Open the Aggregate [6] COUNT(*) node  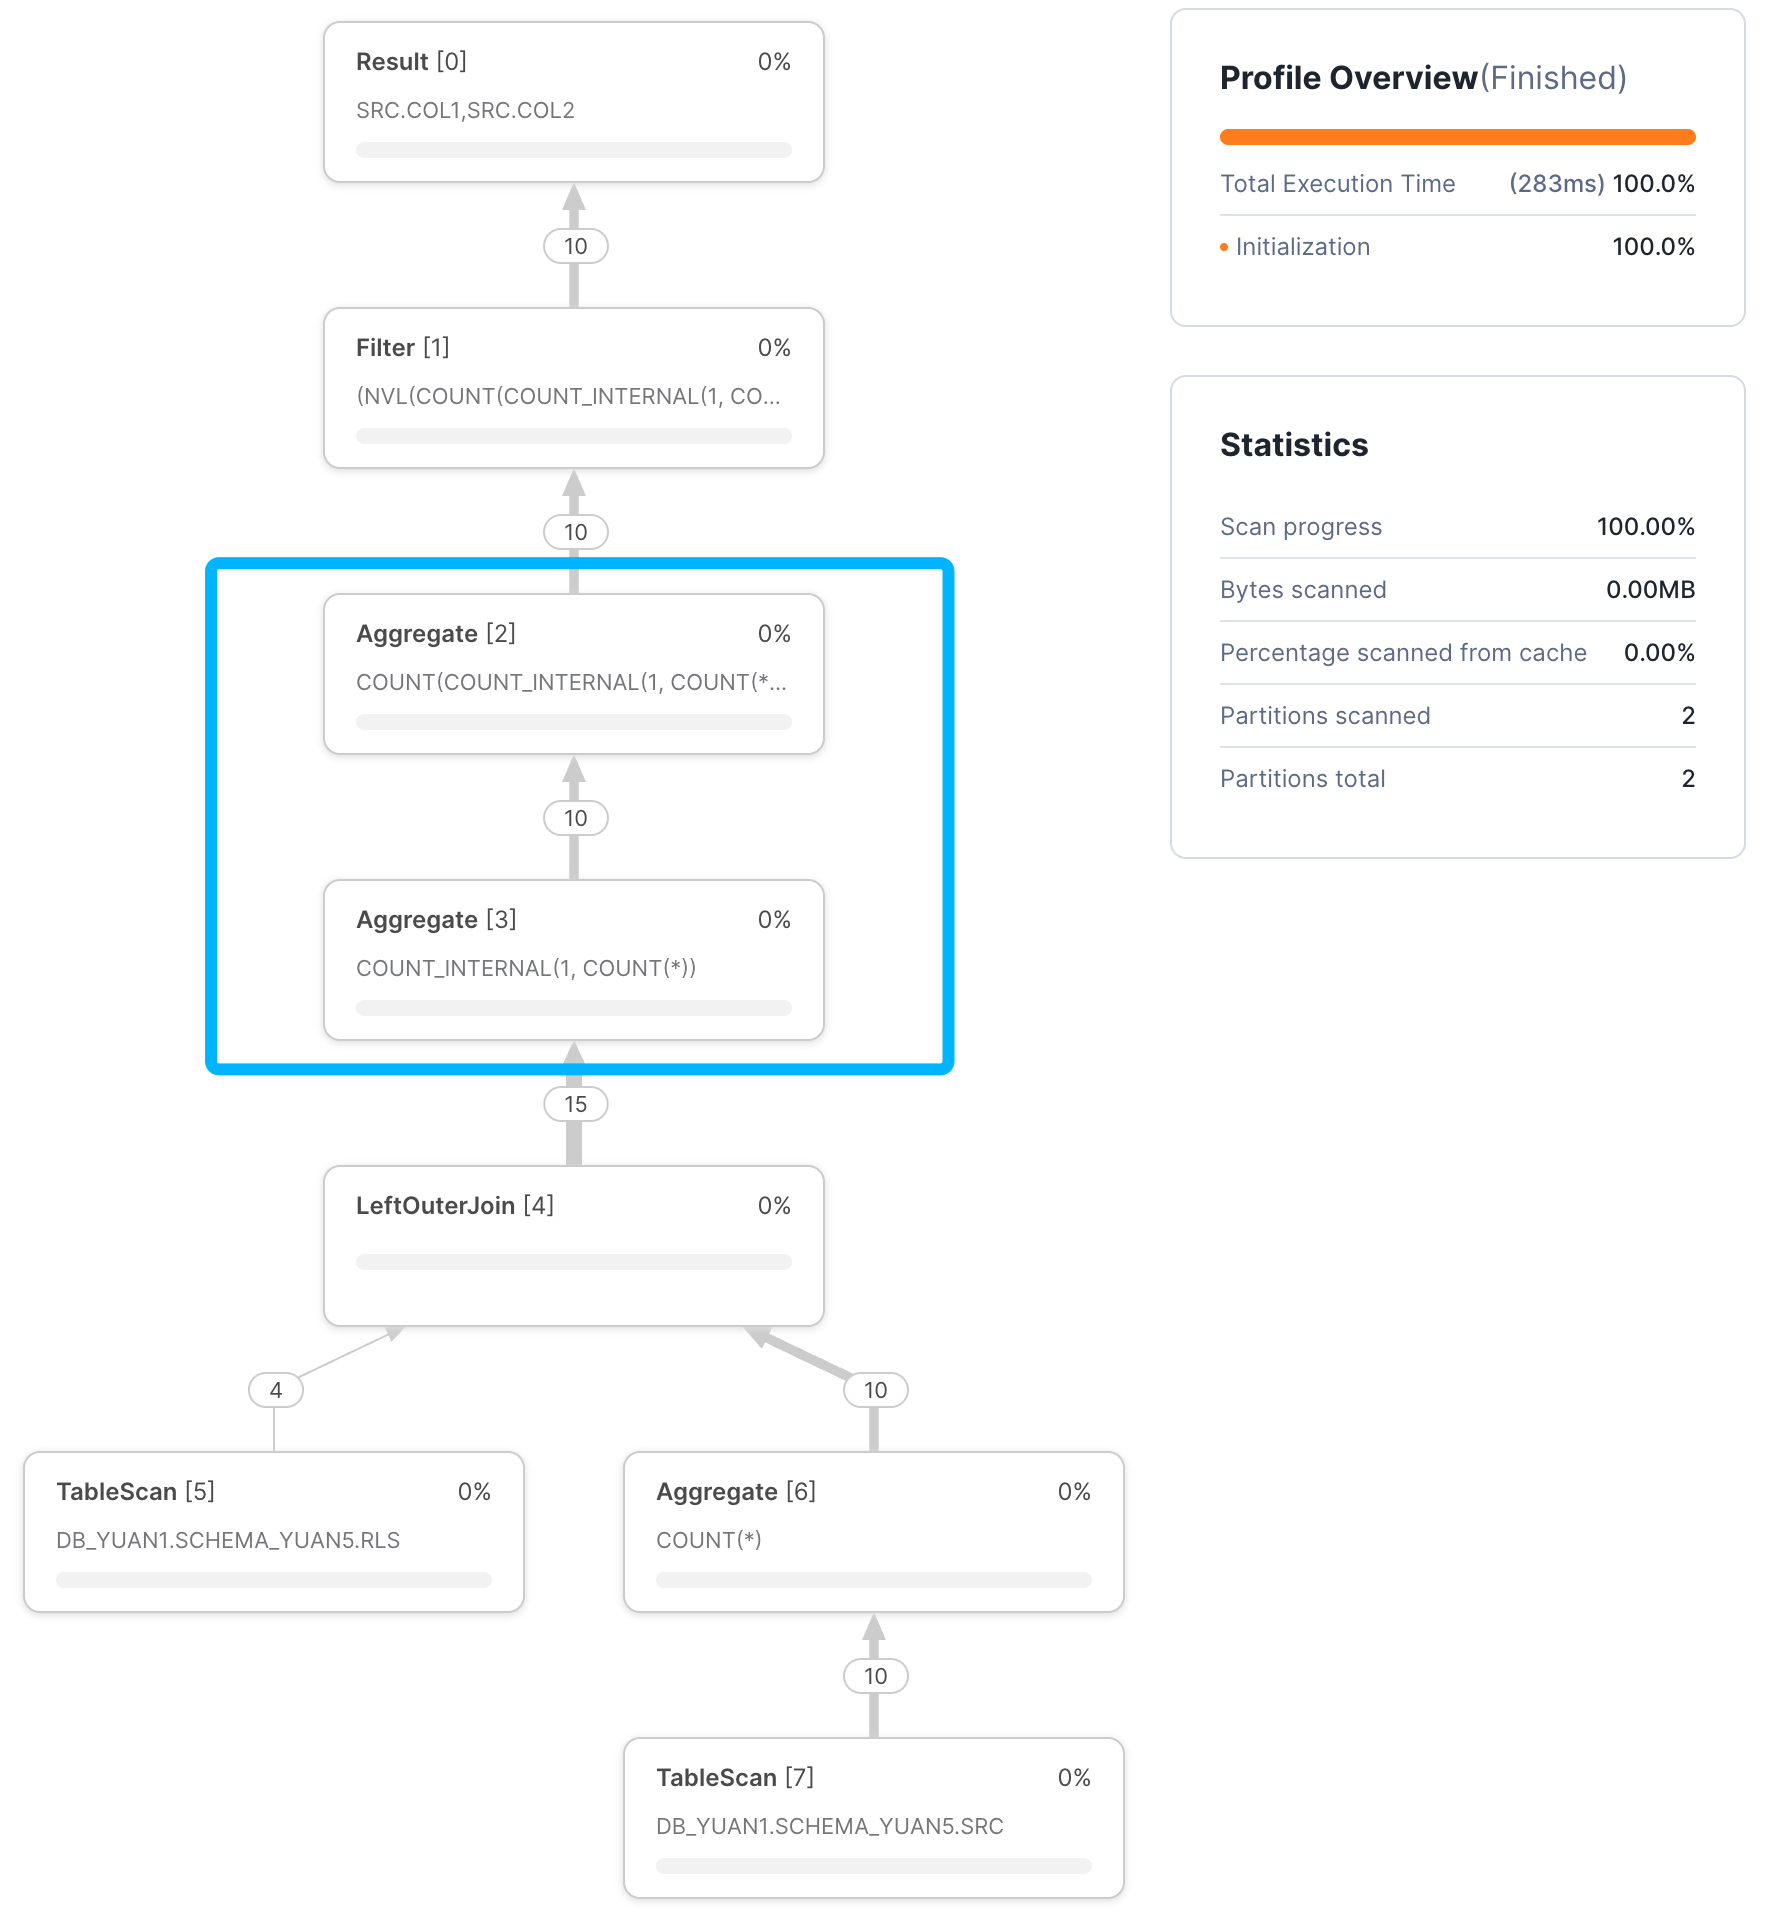(873, 1532)
